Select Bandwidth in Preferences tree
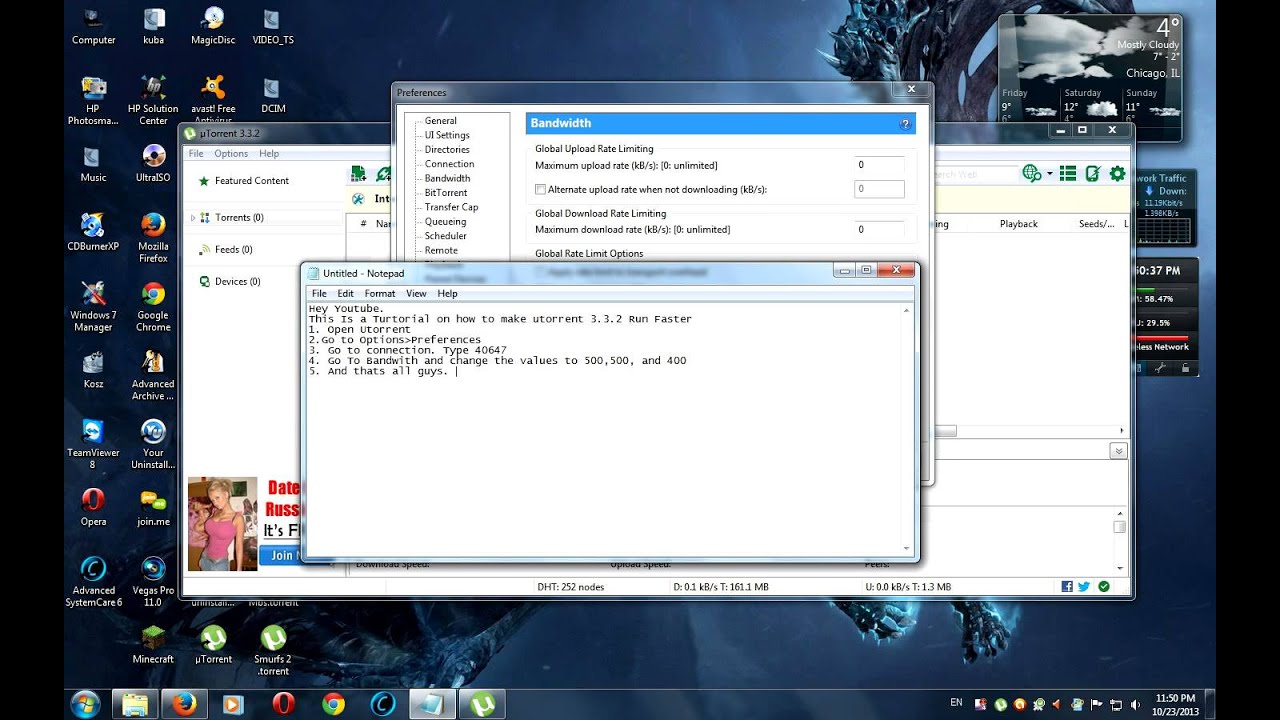Image resolution: width=1280 pixels, height=720 pixels. coord(447,178)
